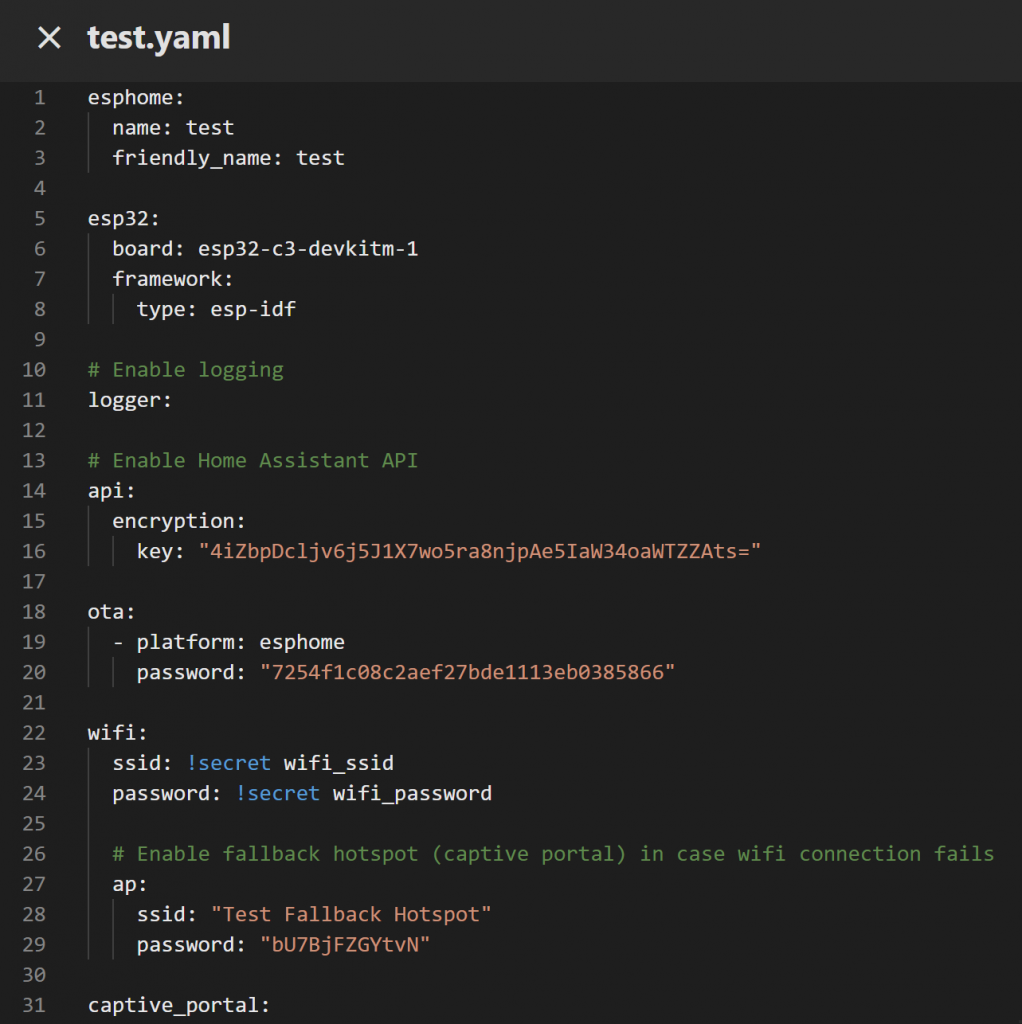This screenshot has height=1024, width=1022.
Task: Click the API encryption key string
Action: (480, 551)
